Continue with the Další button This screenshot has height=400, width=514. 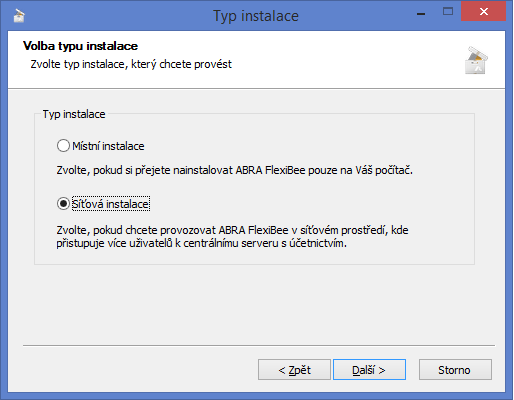pos(369,370)
